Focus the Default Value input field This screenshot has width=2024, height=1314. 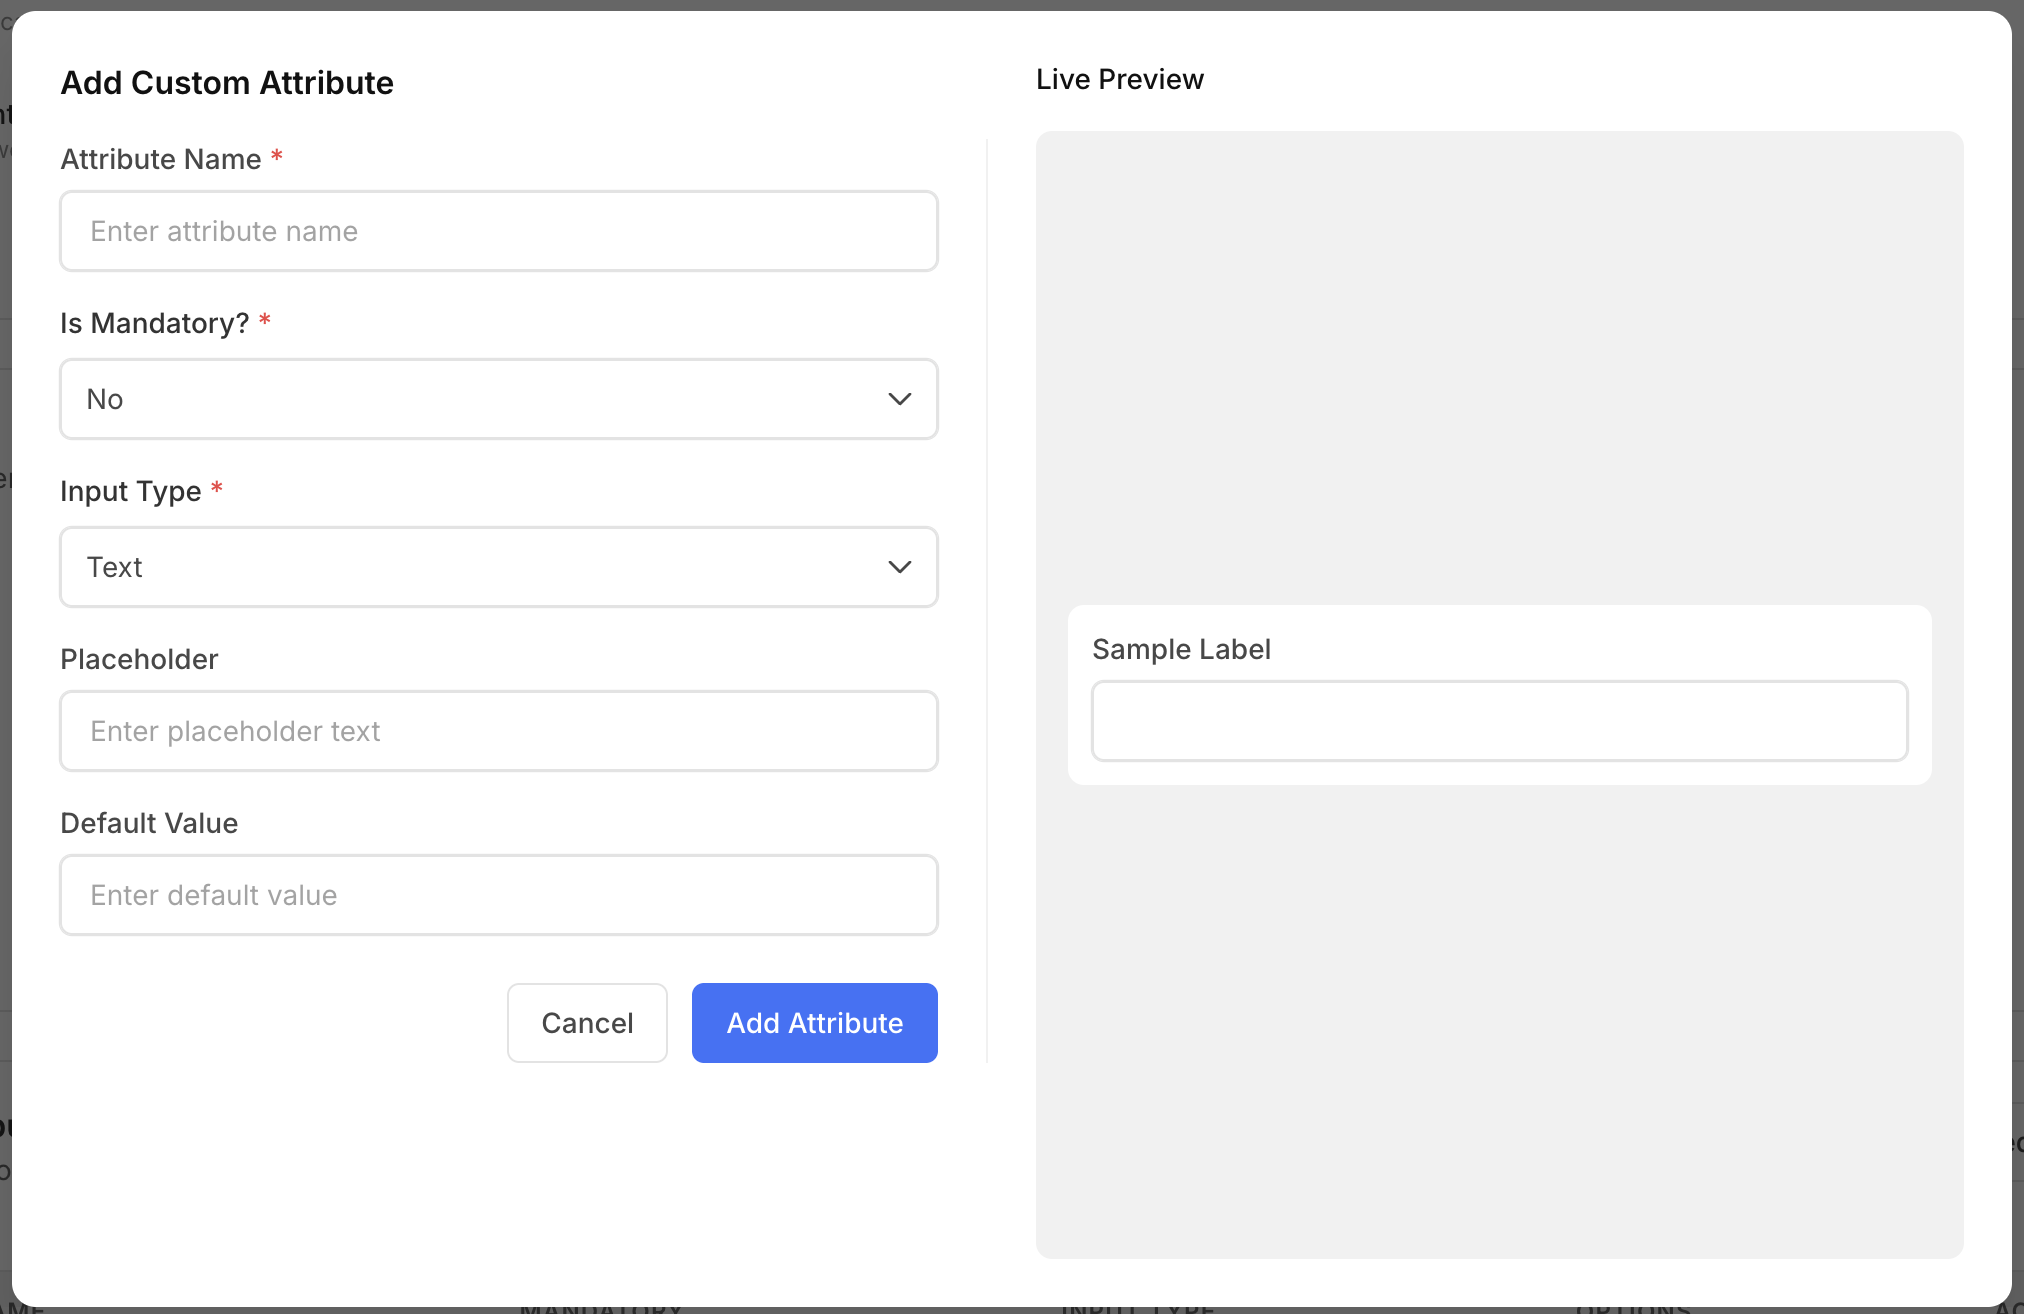498,895
